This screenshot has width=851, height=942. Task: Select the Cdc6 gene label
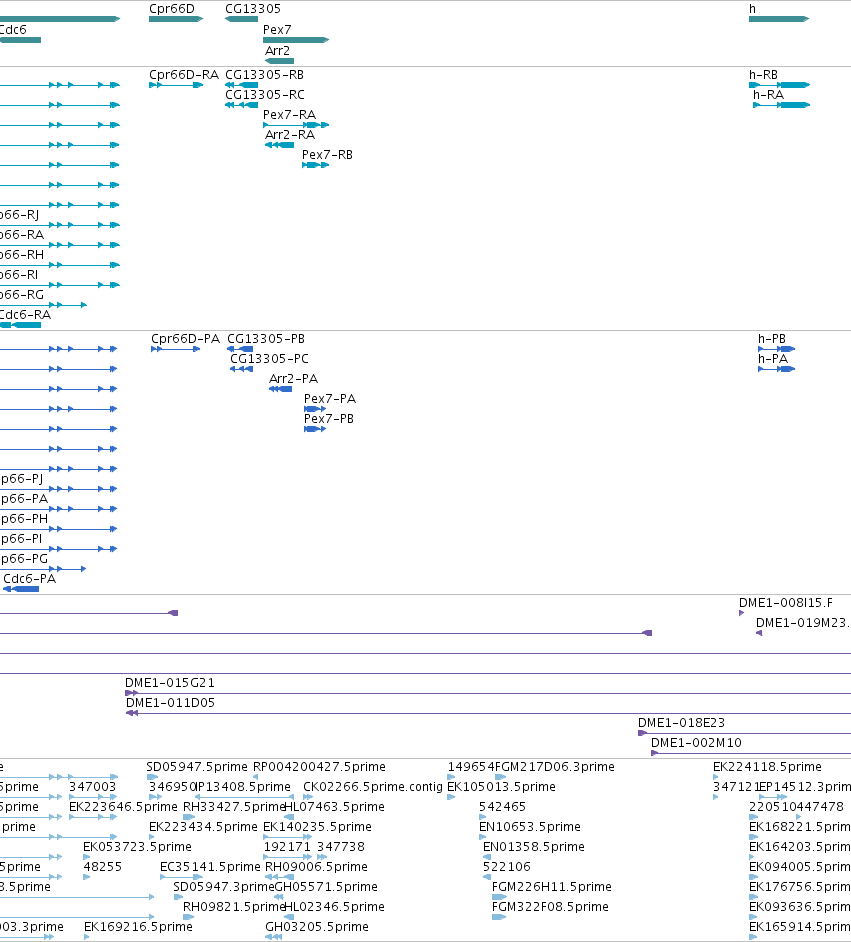(13, 29)
